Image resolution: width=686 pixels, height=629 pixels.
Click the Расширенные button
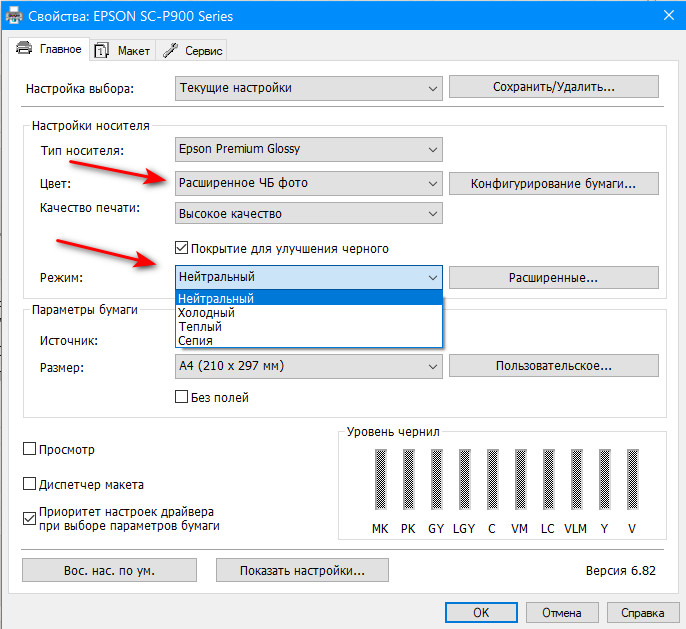553,278
